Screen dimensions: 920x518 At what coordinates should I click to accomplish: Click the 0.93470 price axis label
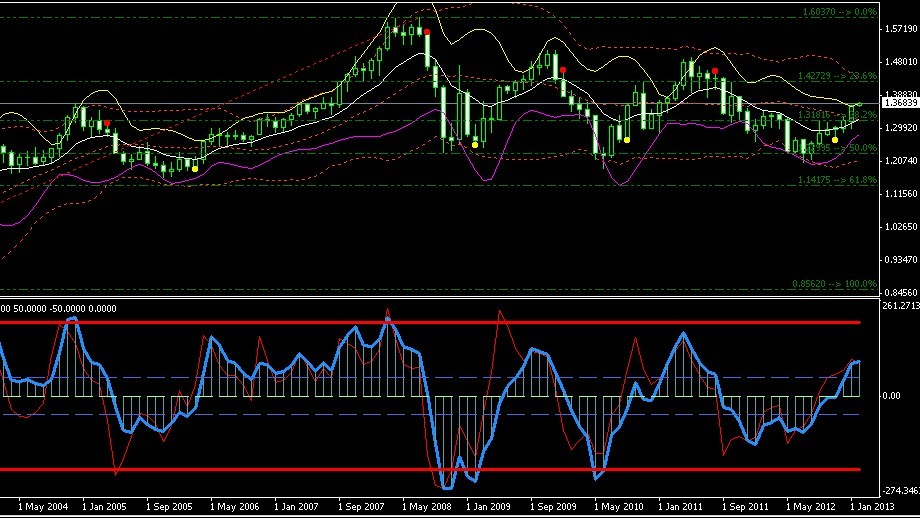902,259
